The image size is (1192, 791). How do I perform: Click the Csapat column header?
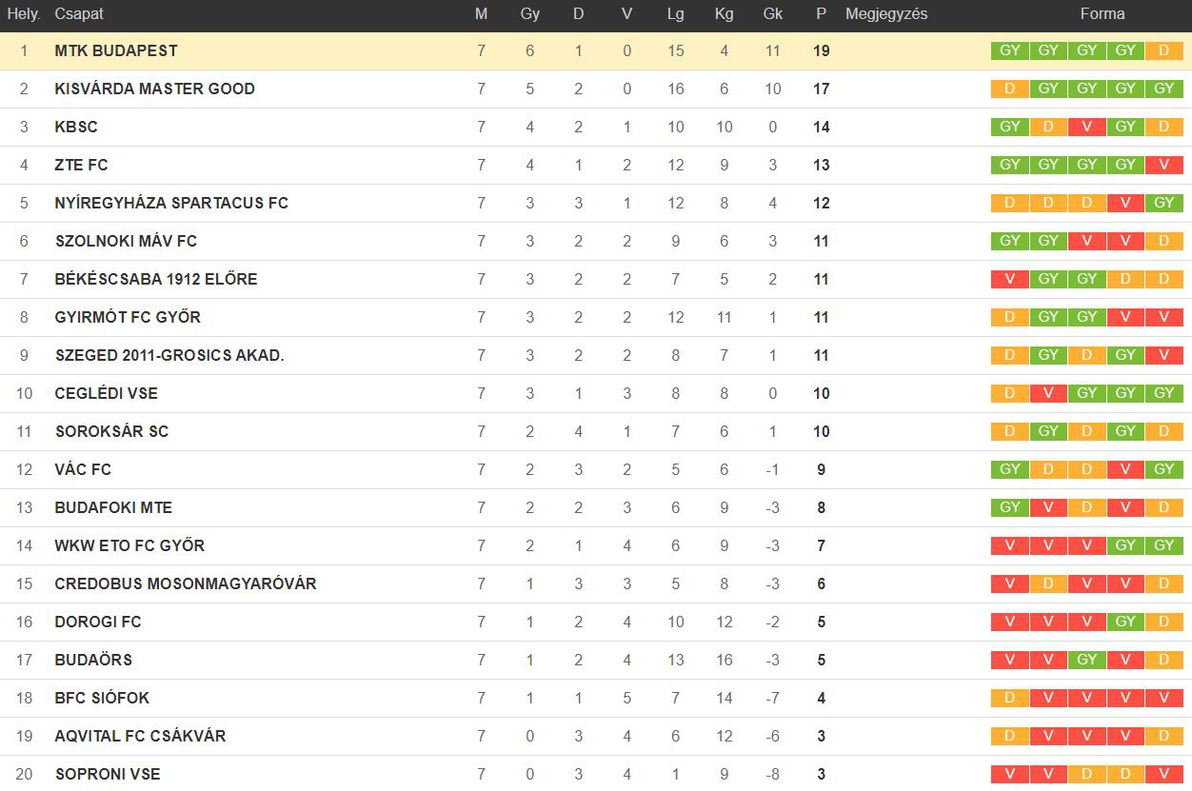pos(79,14)
